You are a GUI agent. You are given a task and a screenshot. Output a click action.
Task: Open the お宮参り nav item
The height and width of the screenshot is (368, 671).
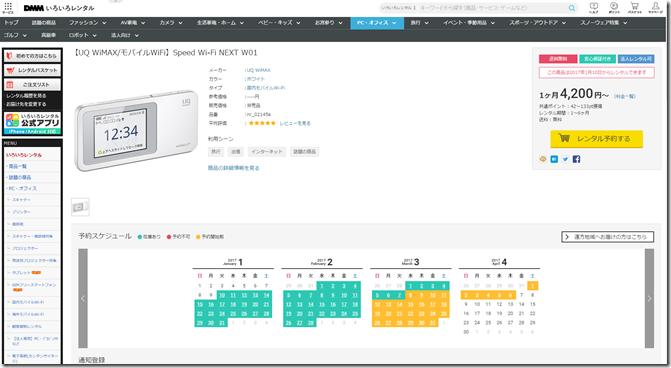coord(328,23)
